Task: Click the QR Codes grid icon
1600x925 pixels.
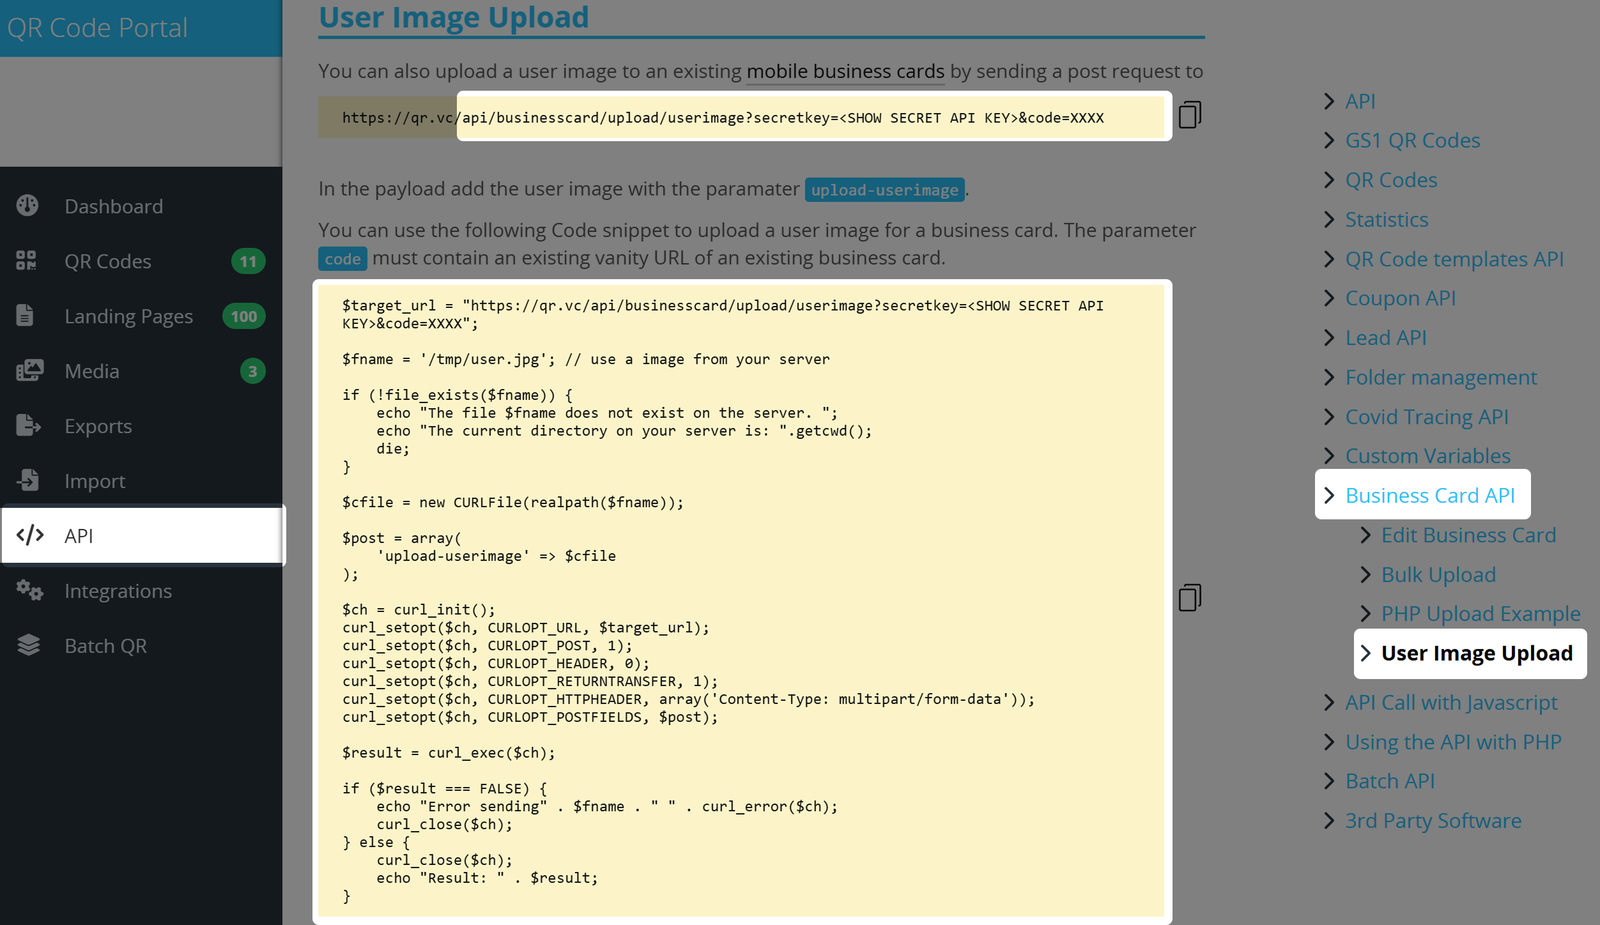Action: (27, 261)
